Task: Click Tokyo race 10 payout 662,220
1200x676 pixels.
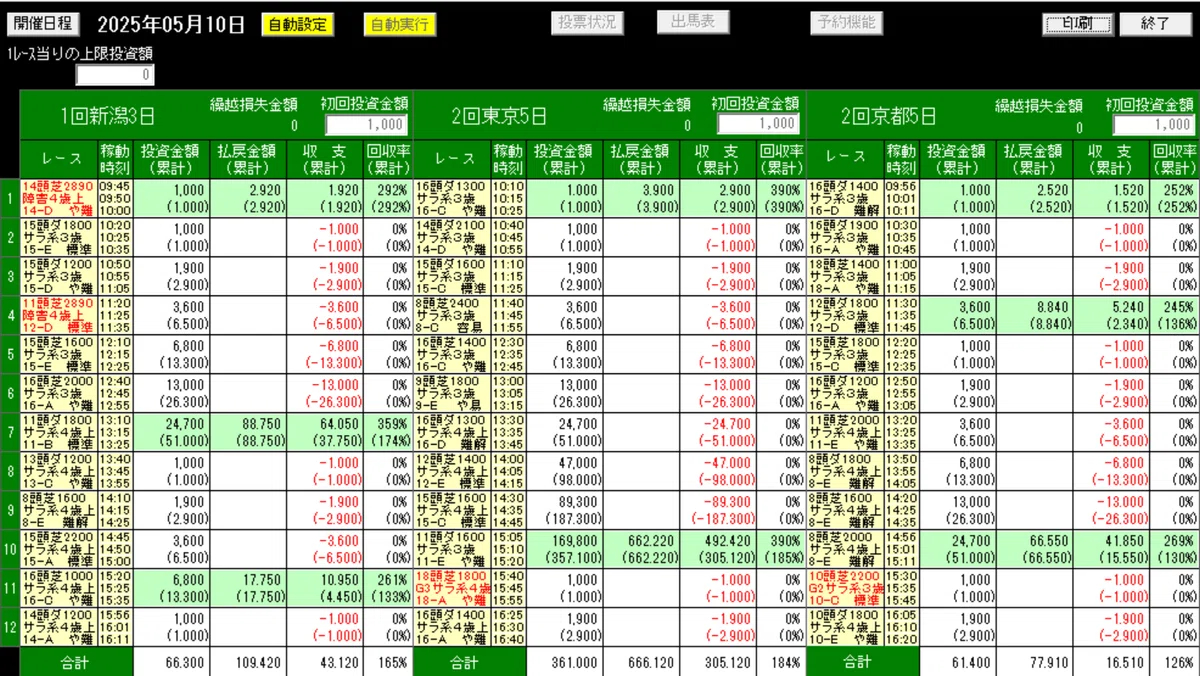Action: [x=649, y=541]
